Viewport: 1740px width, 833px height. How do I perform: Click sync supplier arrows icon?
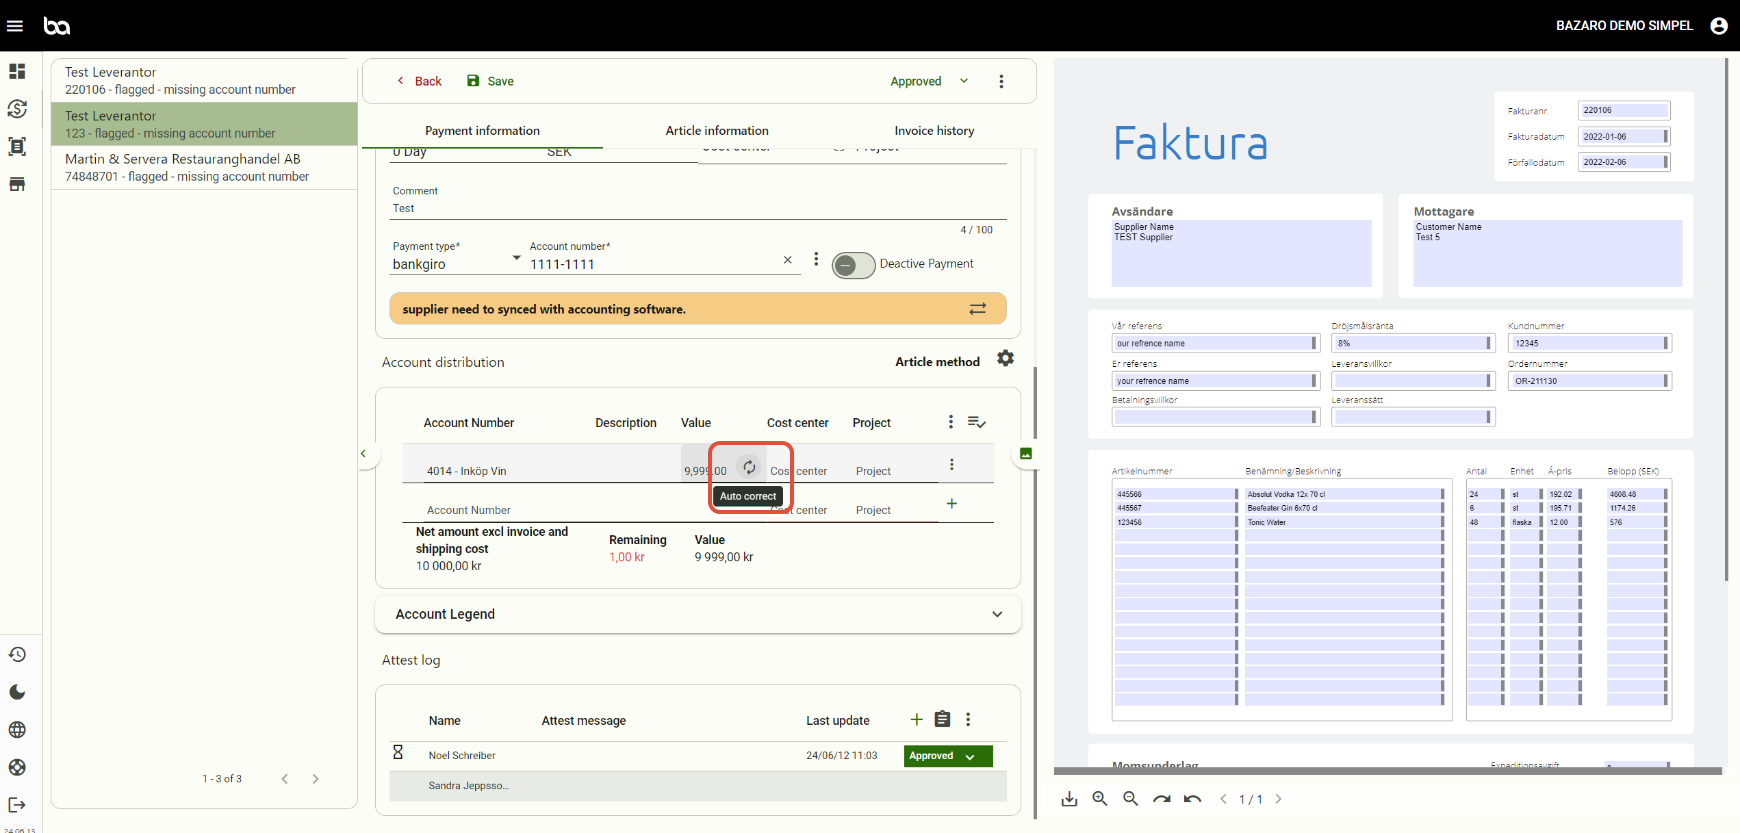[x=977, y=309]
